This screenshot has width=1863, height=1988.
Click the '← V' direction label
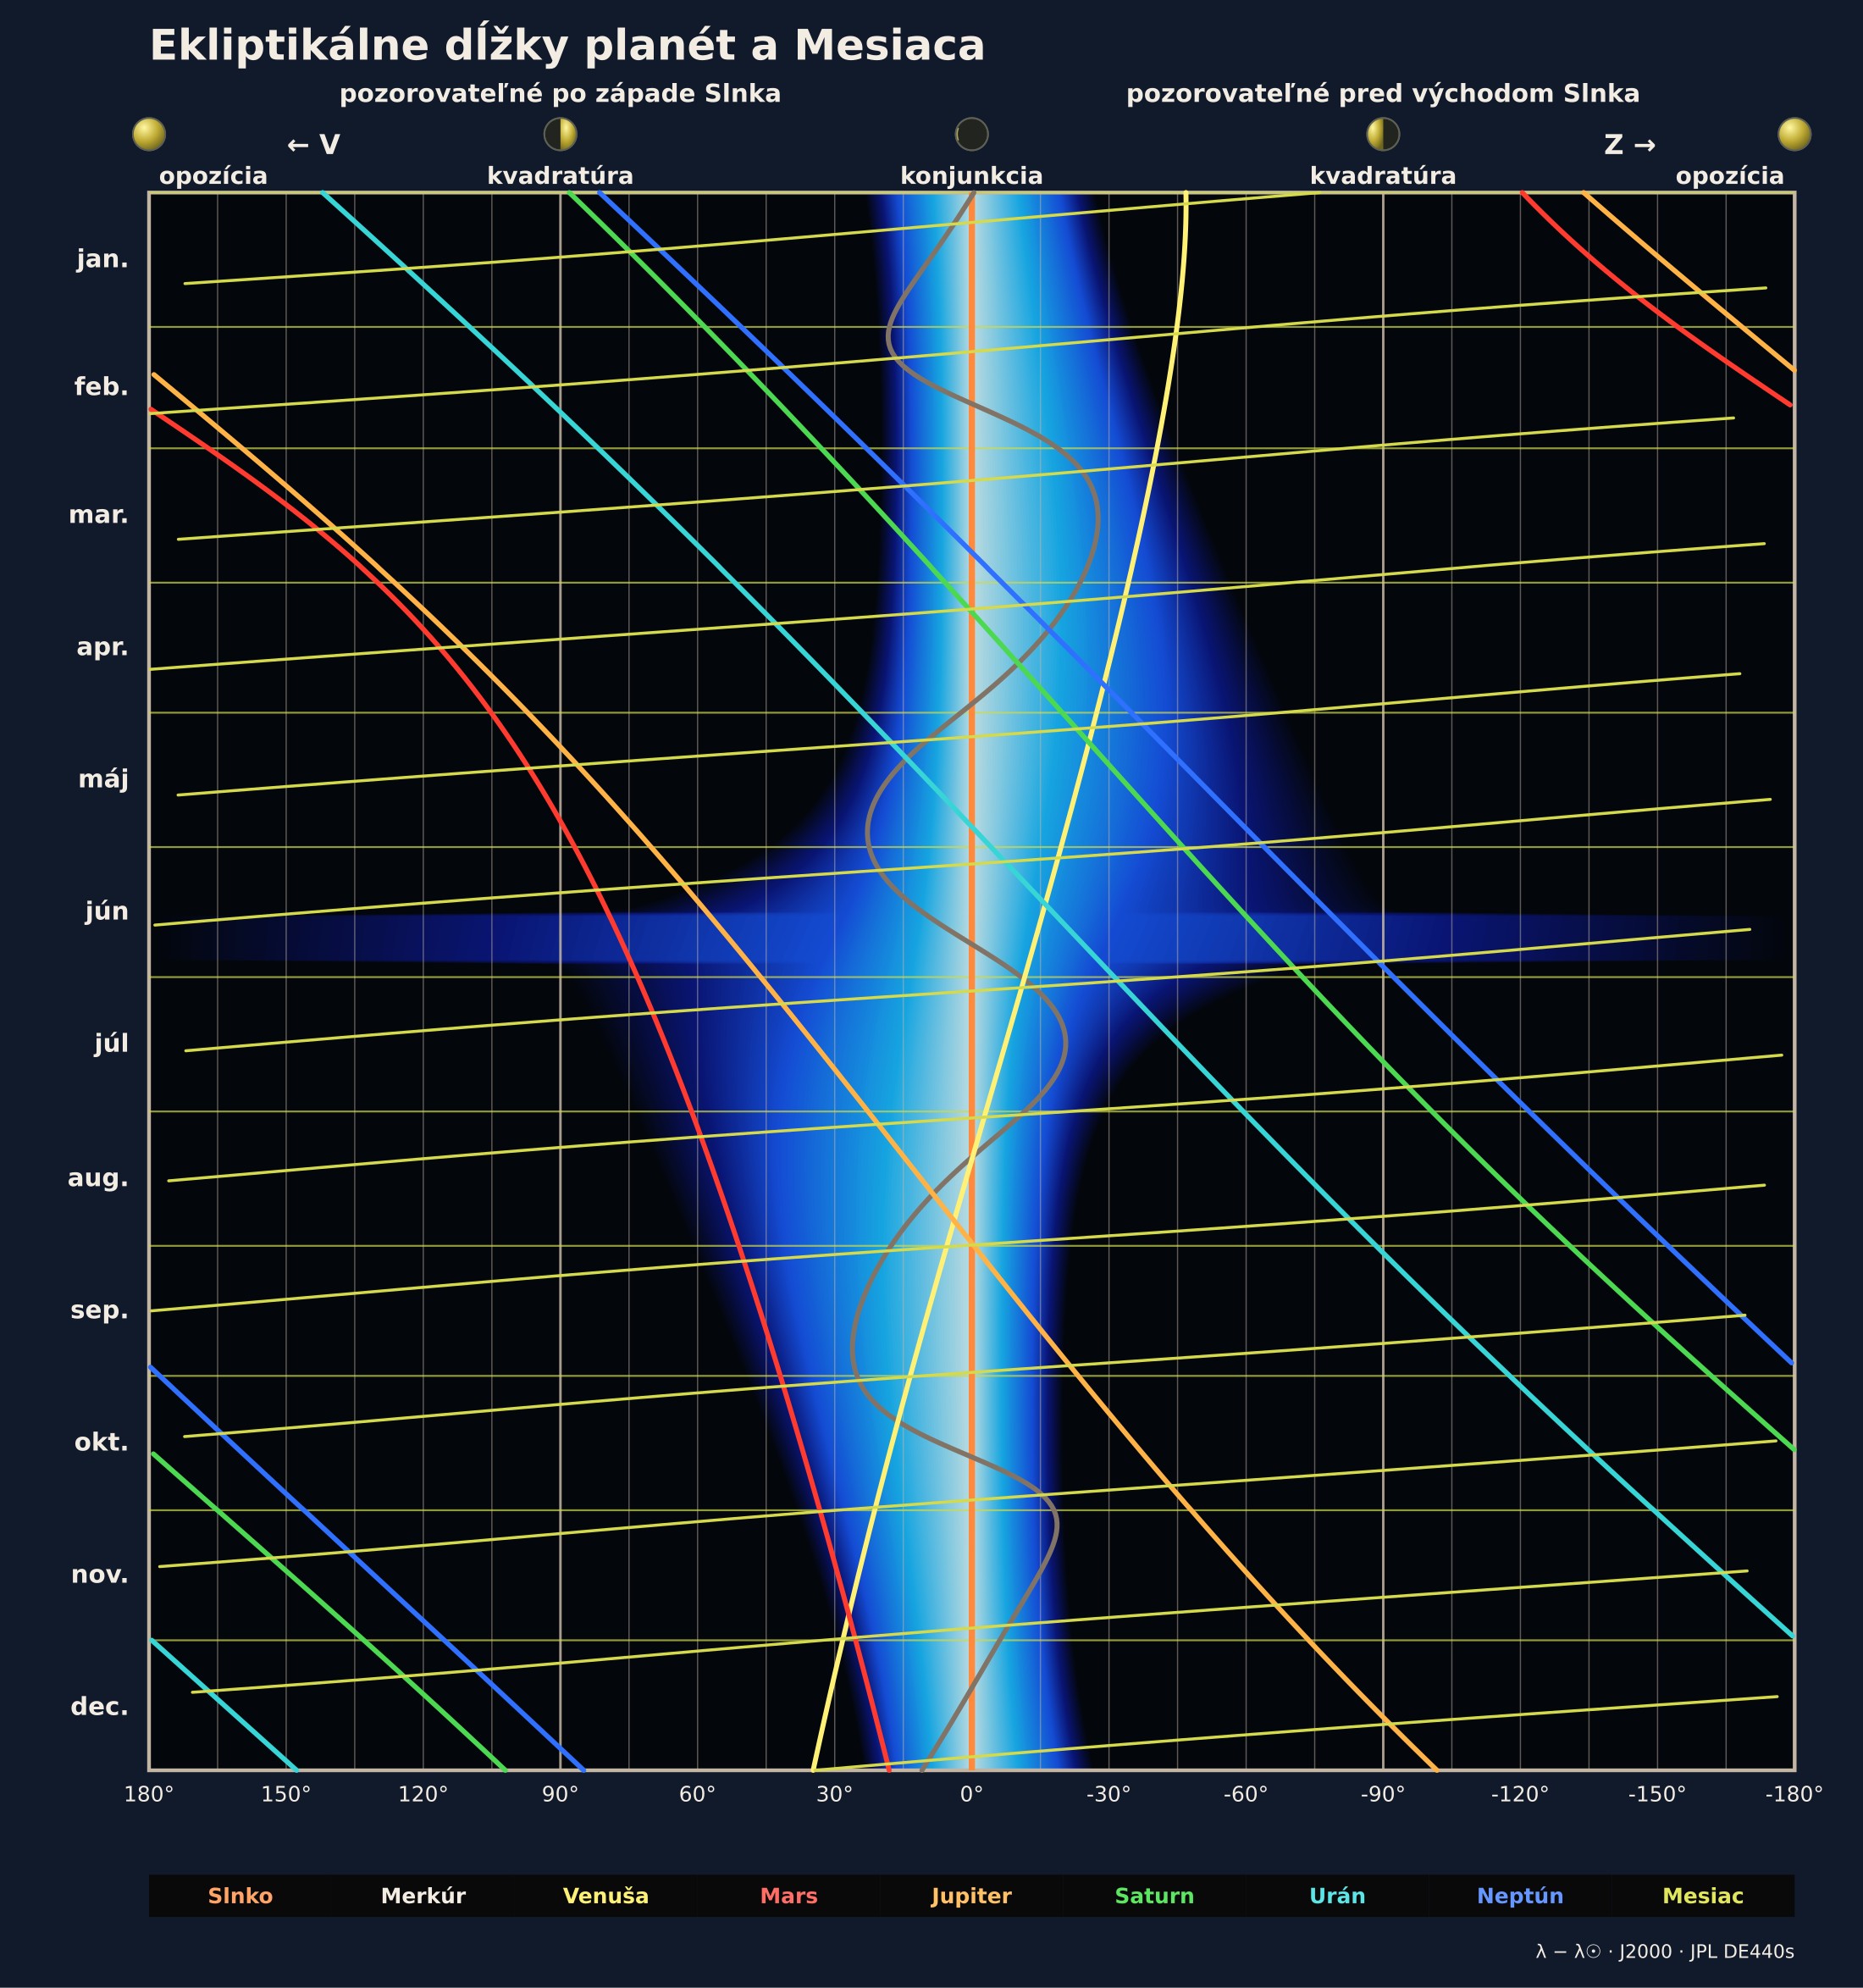pyautogui.click(x=313, y=145)
